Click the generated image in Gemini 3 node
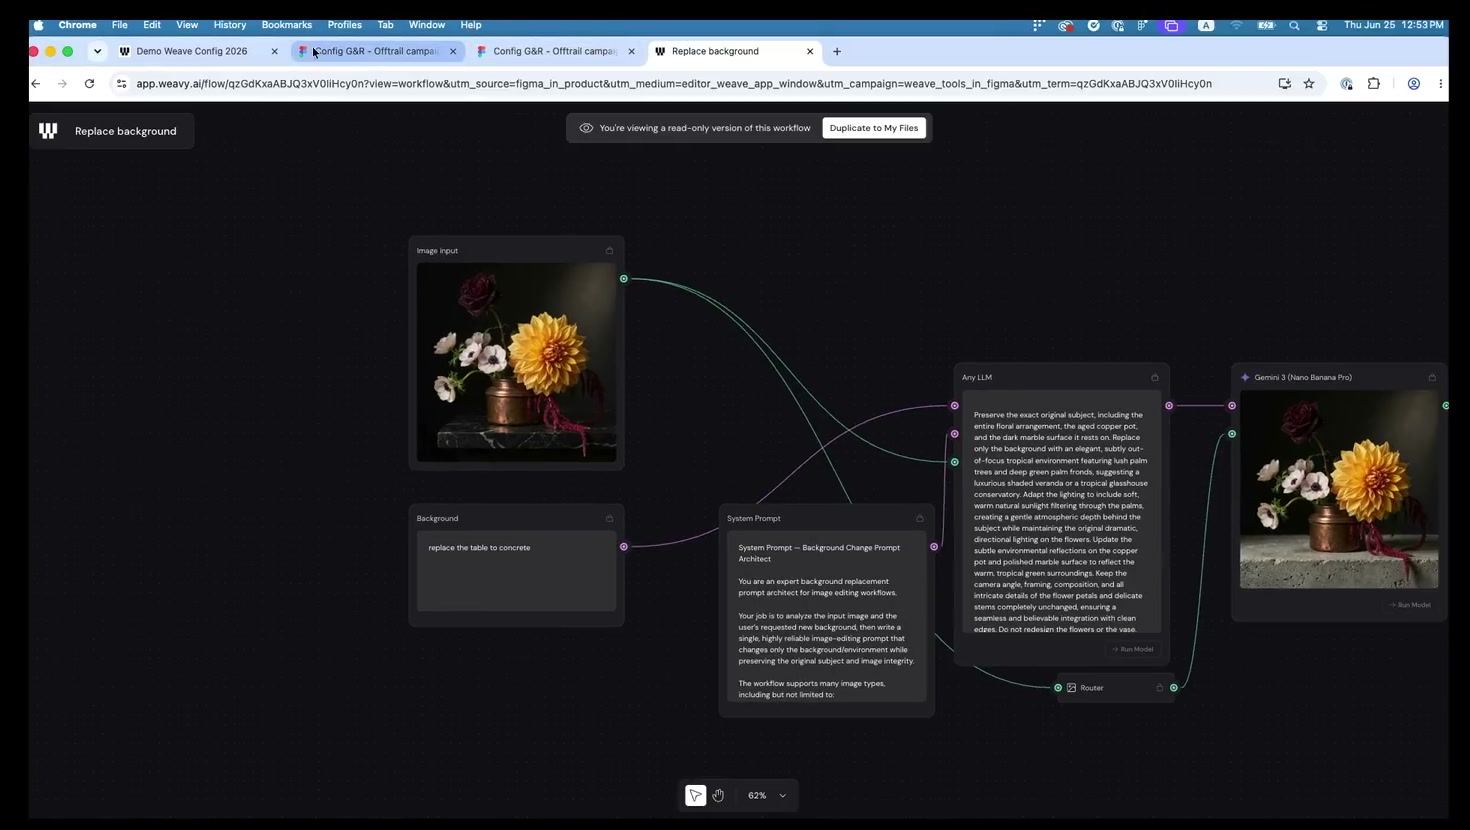This screenshot has width=1470, height=830. 1339,489
